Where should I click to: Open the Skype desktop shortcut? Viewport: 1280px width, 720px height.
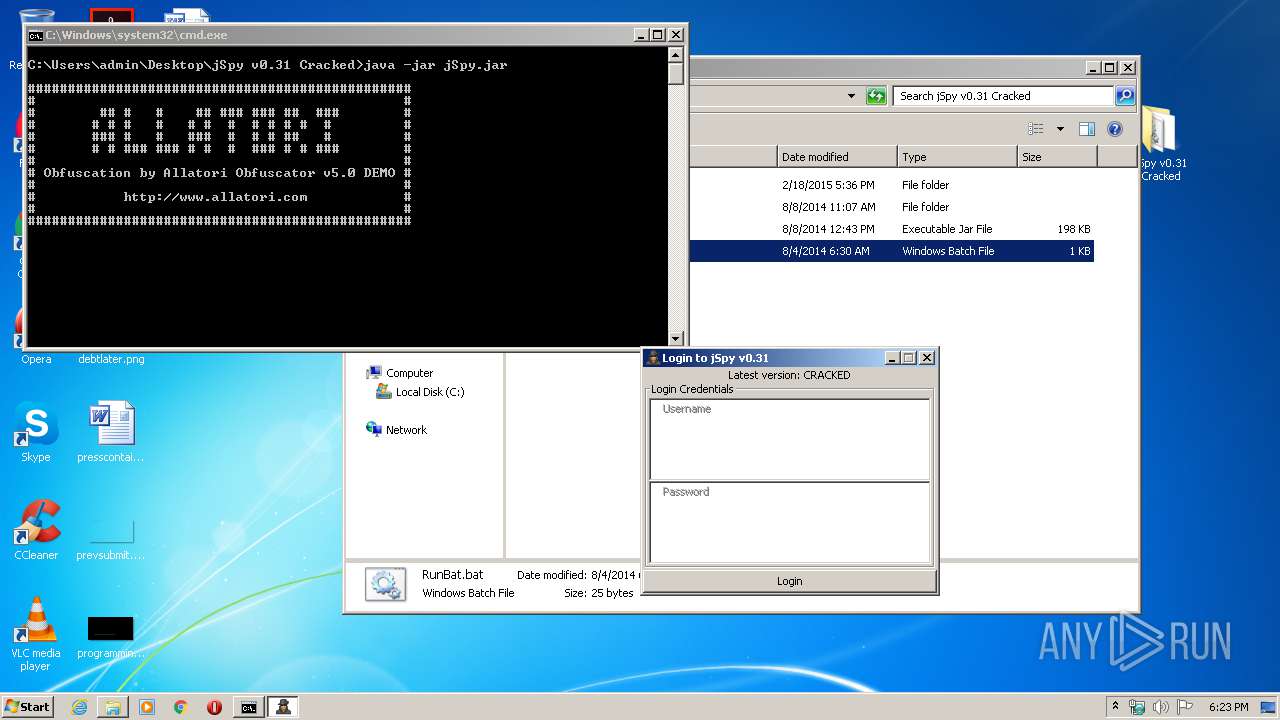coord(36,432)
